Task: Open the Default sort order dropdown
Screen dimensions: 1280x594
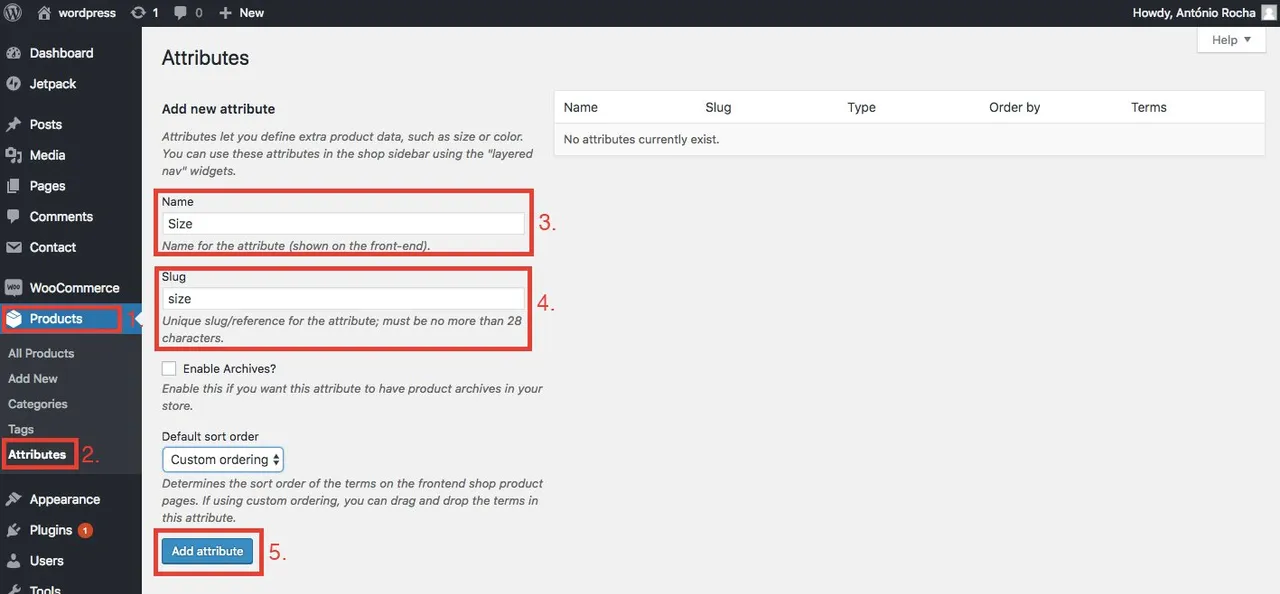Action: (223, 460)
